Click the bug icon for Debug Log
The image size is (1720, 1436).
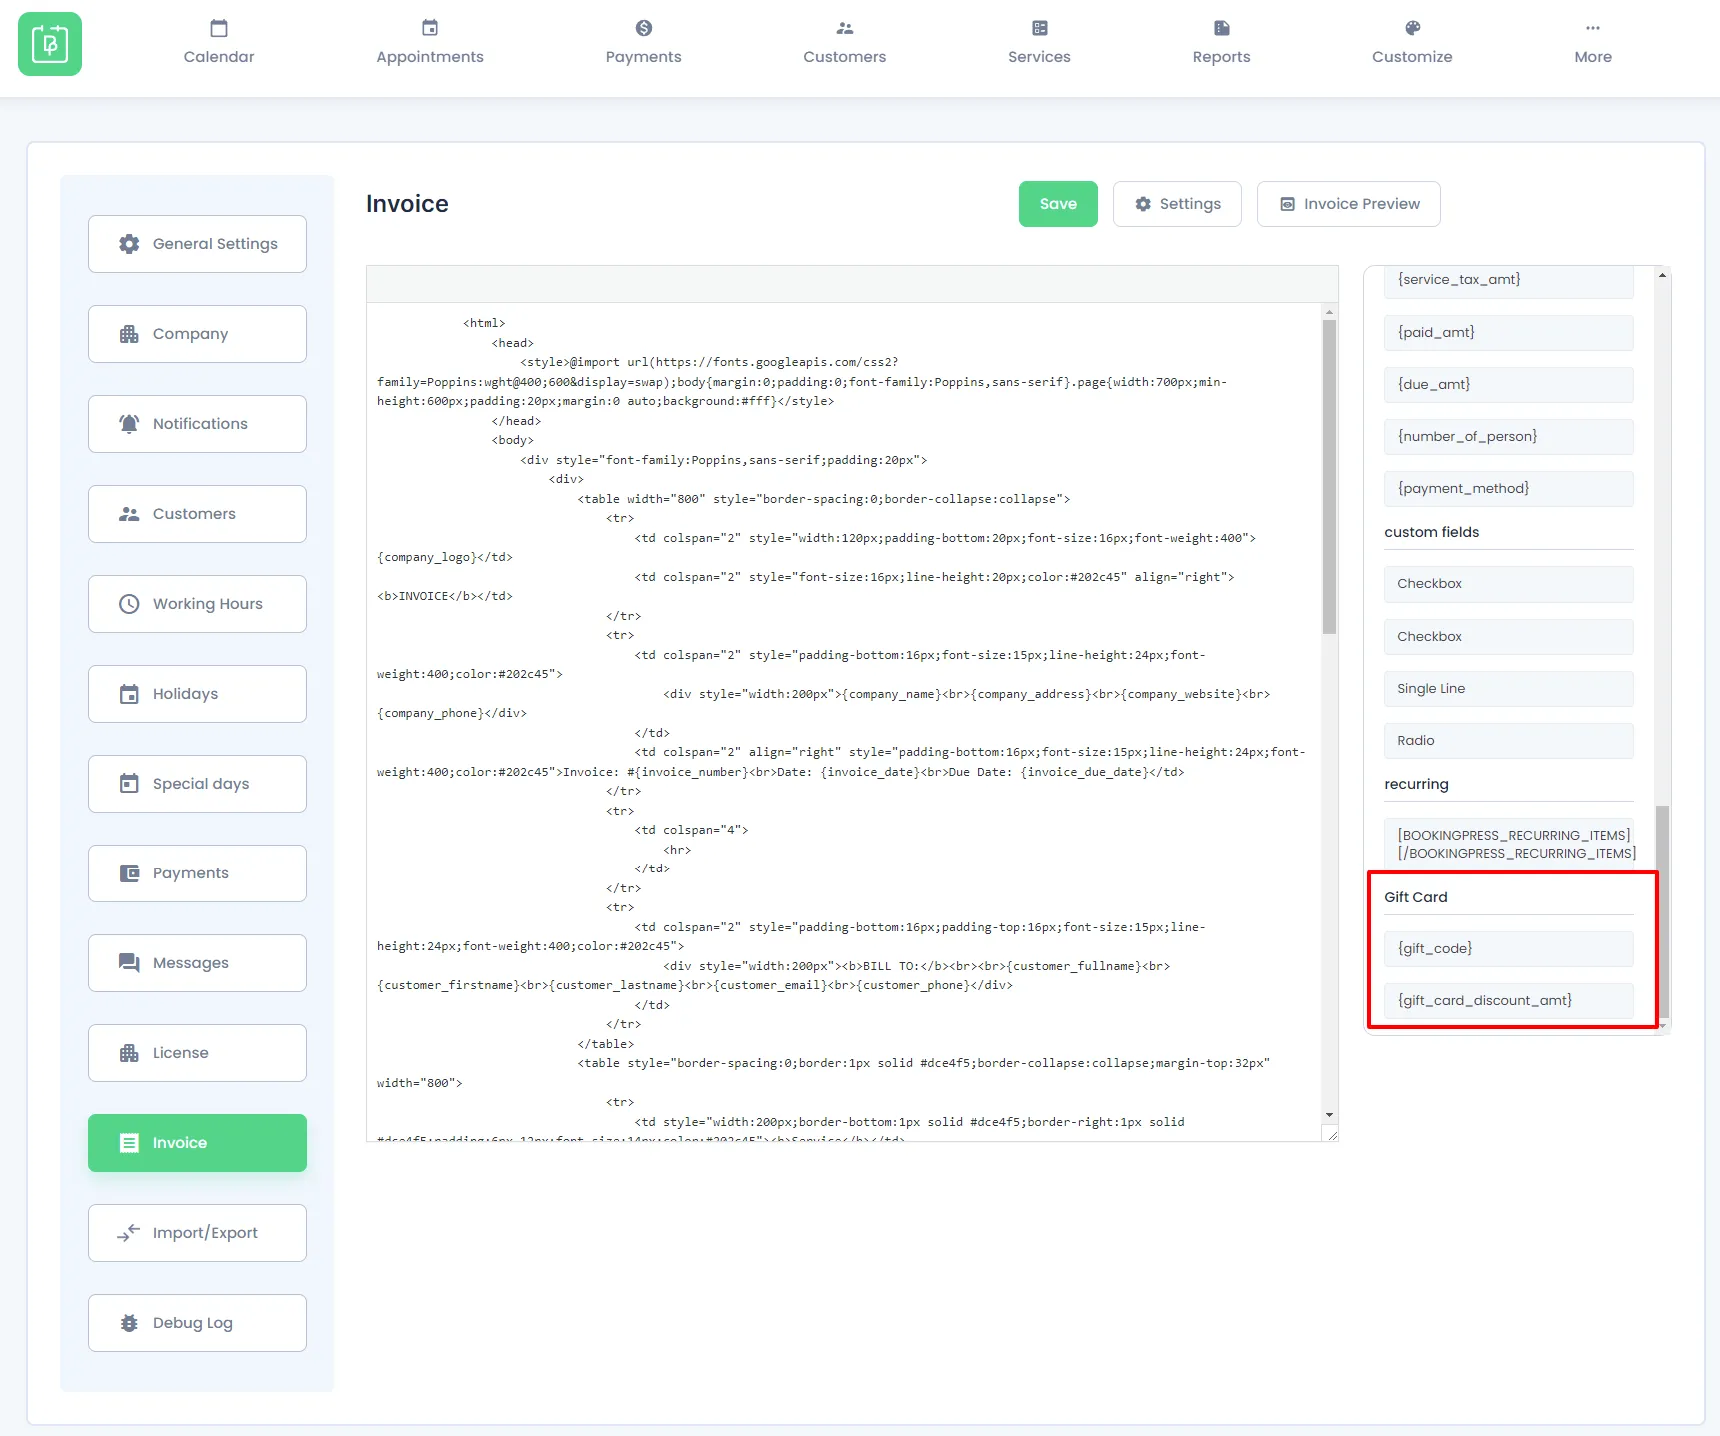click(129, 1323)
